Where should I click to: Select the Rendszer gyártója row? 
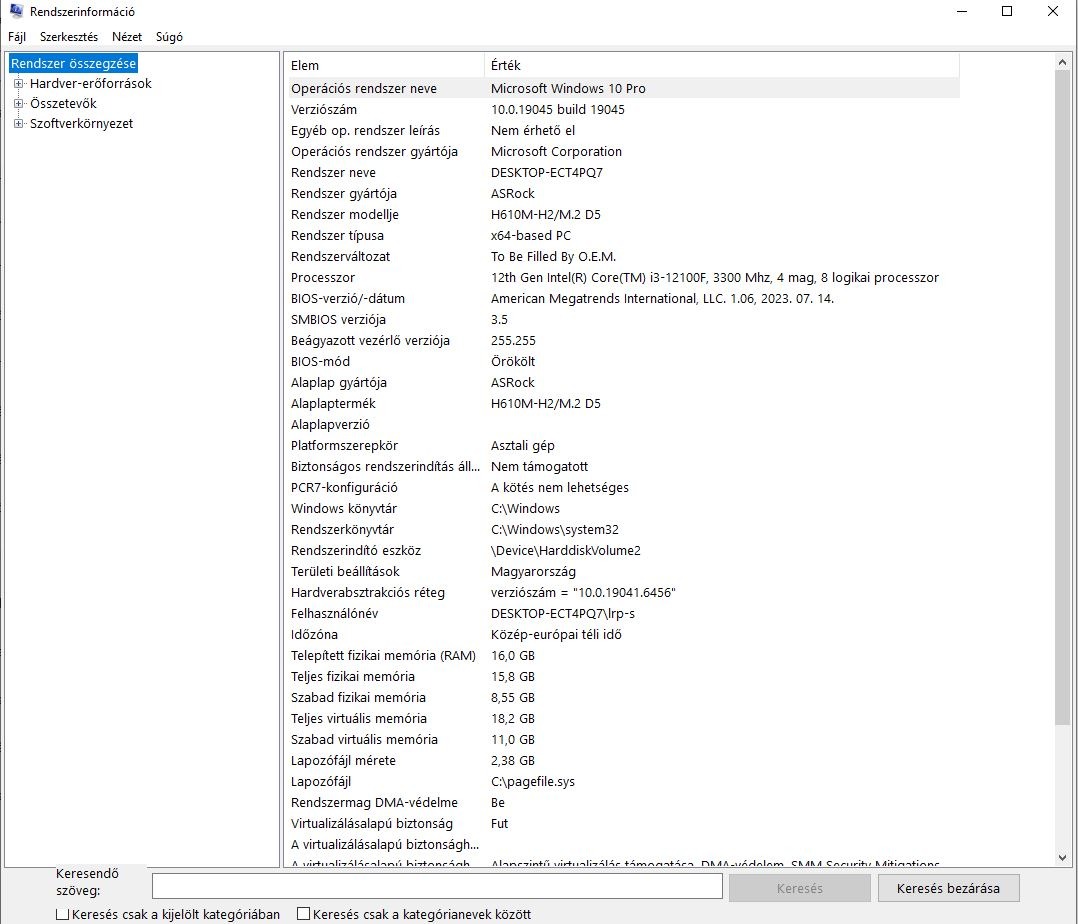[622, 194]
